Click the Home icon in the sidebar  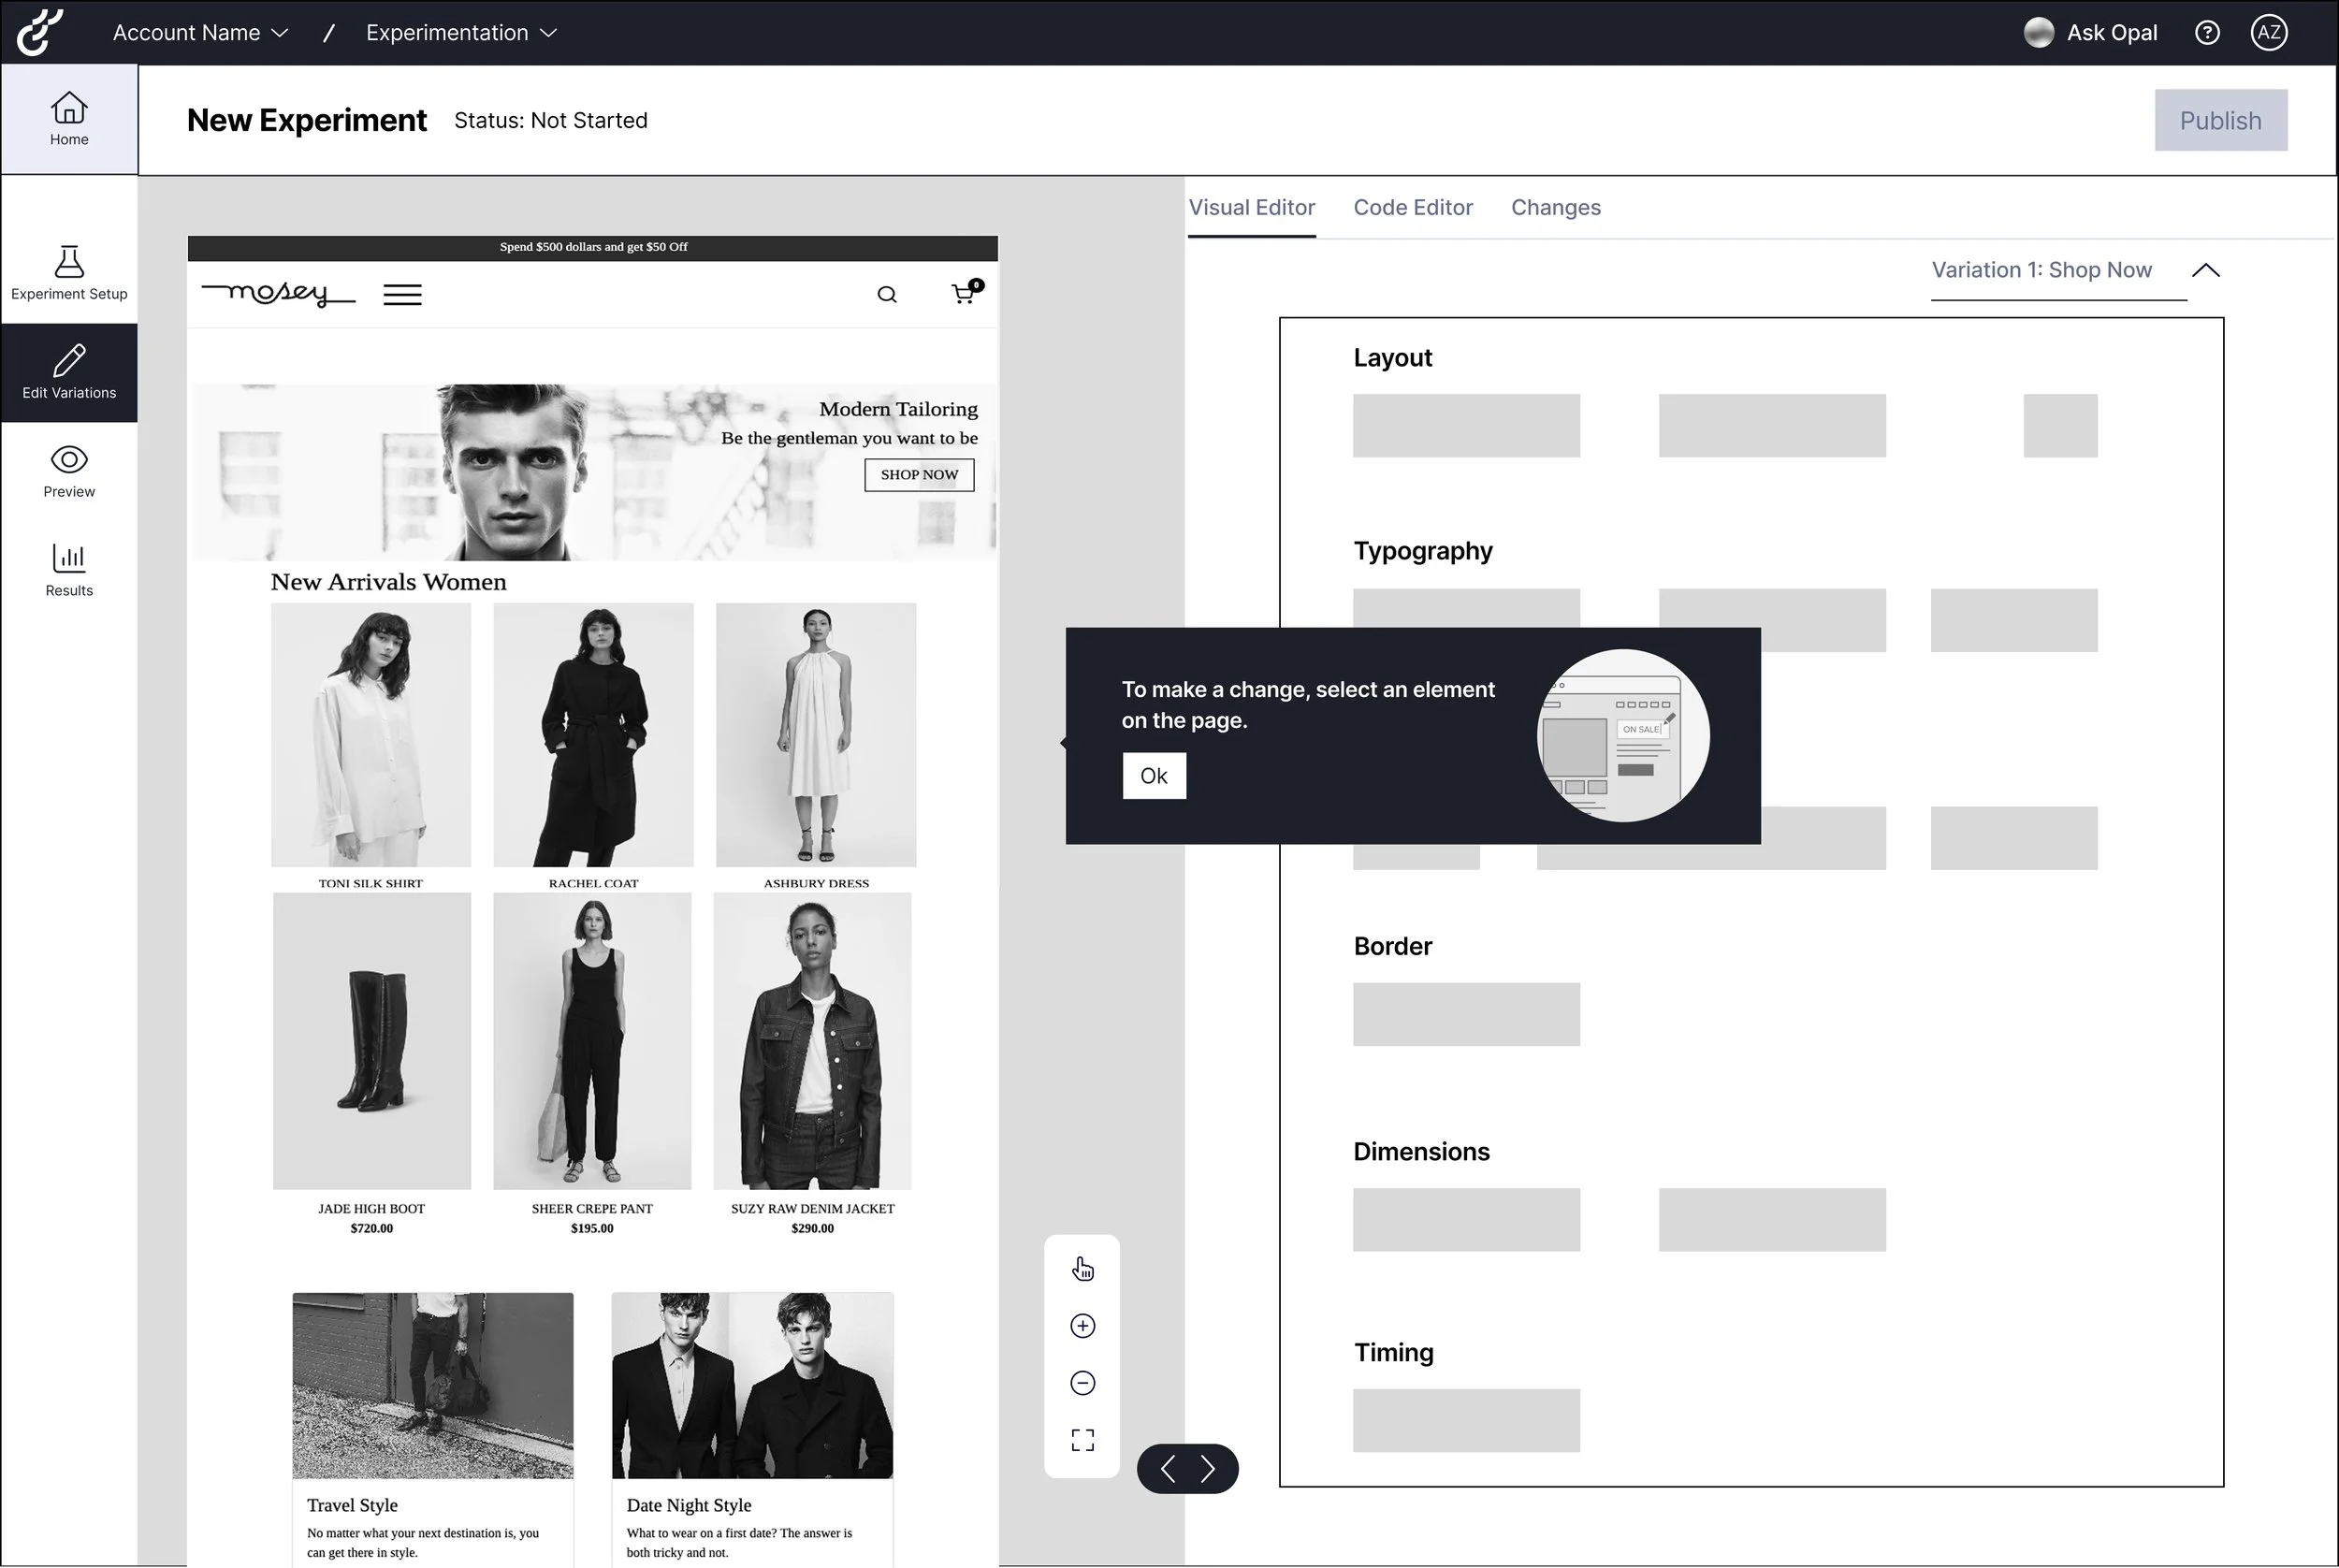pyautogui.click(x=69, y=108)
